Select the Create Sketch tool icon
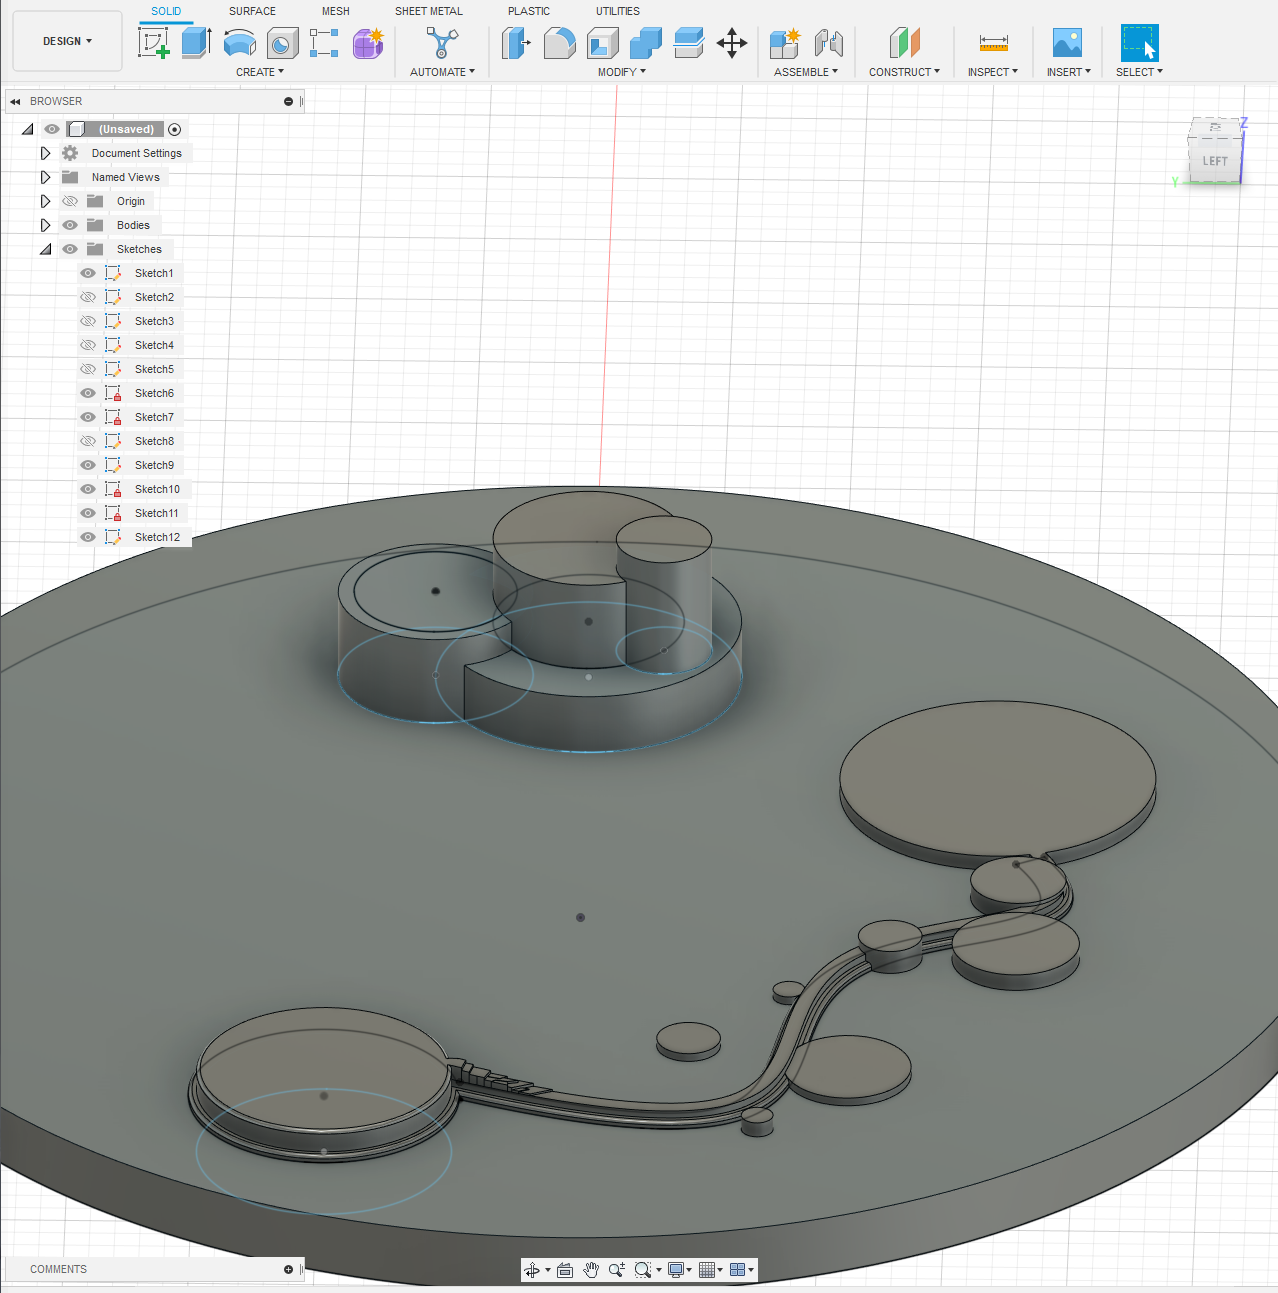The image size is (1278, 1293). pyautogui.click(x=153, y=43)
